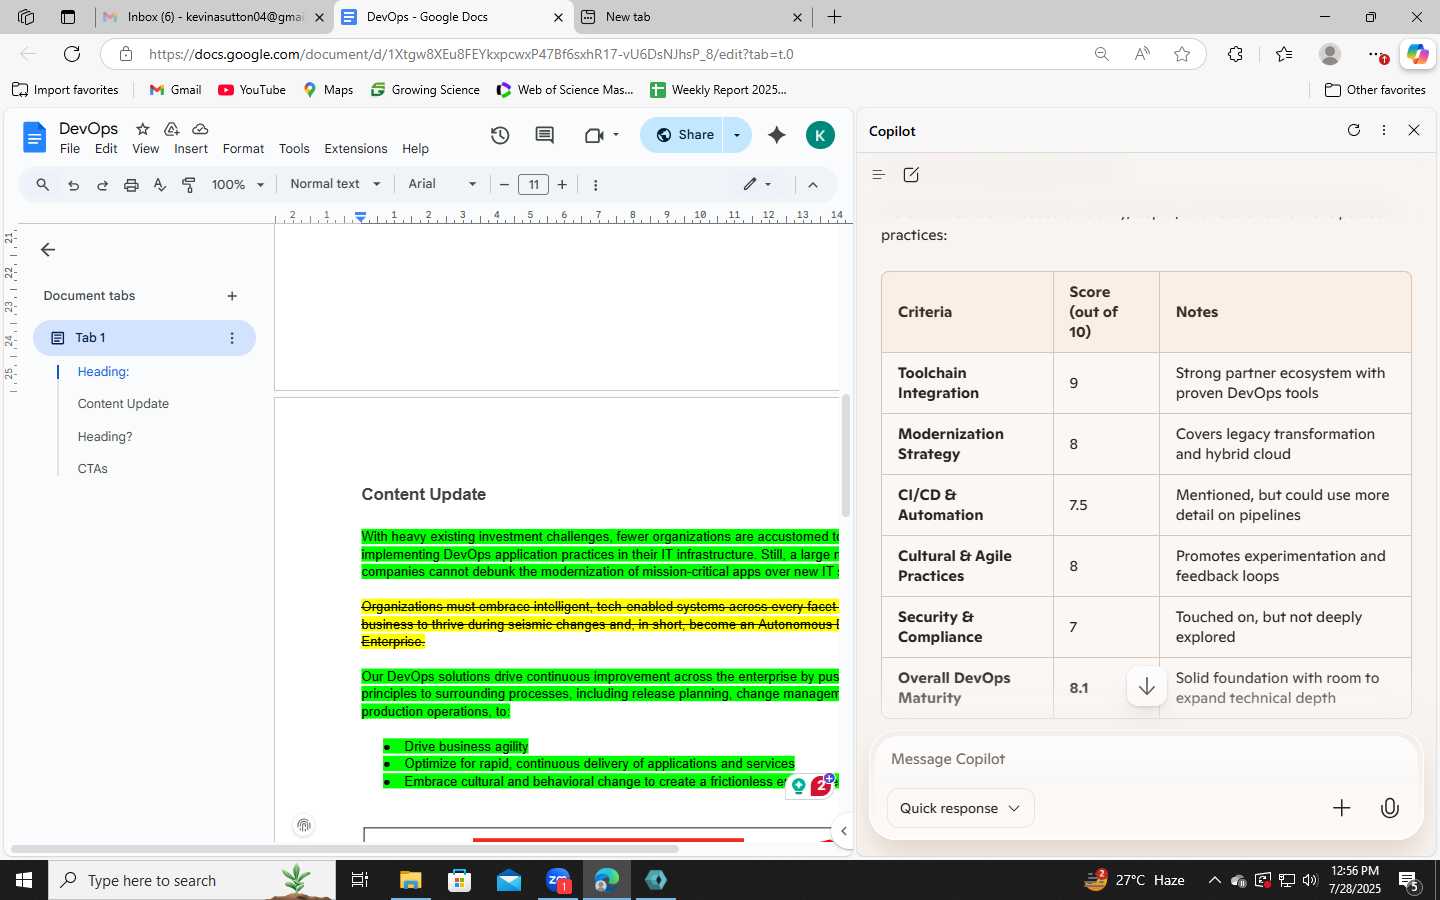Collapse the Docs toolbar header

pos(813,185)
